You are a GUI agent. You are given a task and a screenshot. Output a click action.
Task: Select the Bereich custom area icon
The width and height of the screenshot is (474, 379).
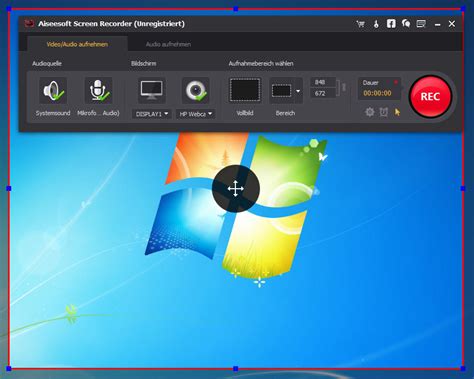(282, 91)
